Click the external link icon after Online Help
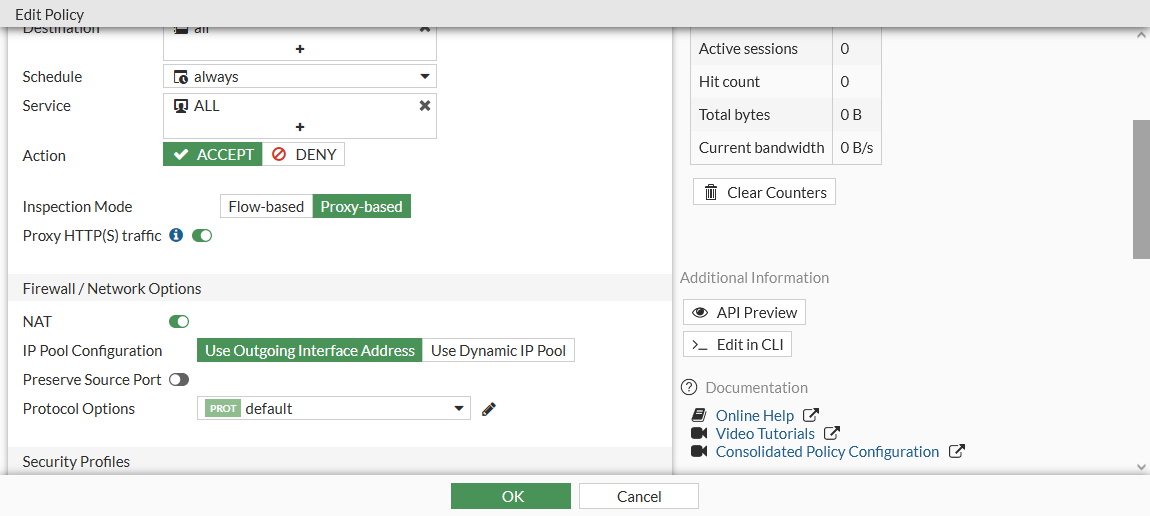The image size is (1150, 516). click(x=811, y=416)
